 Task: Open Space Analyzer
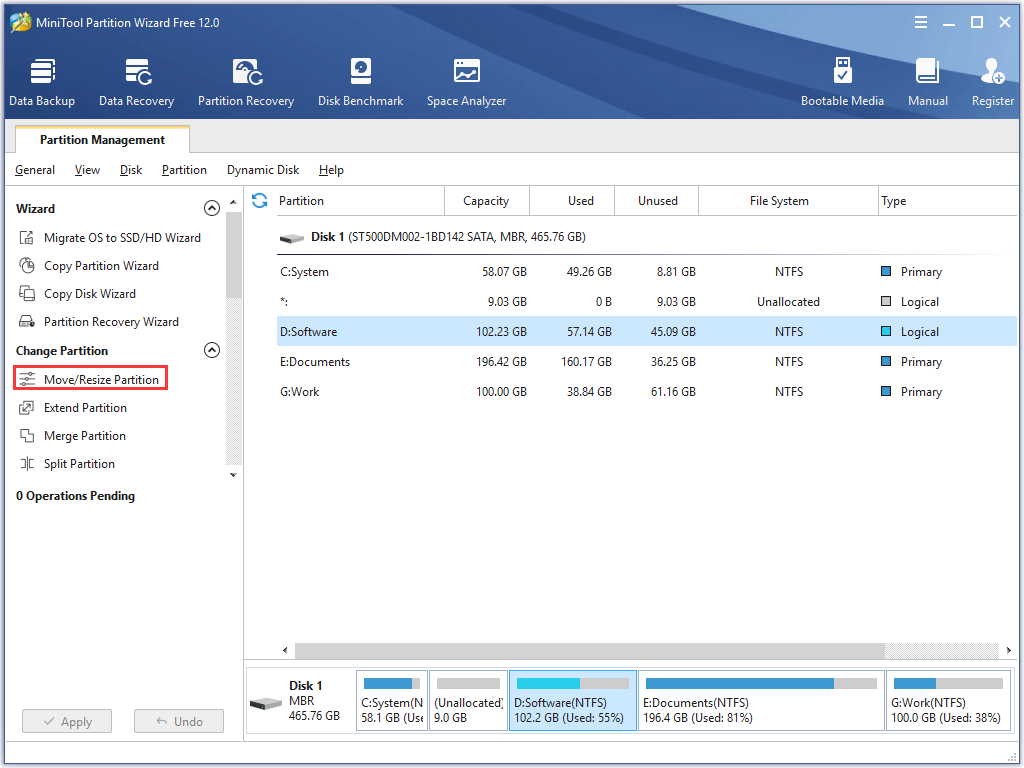coord(466,82)
